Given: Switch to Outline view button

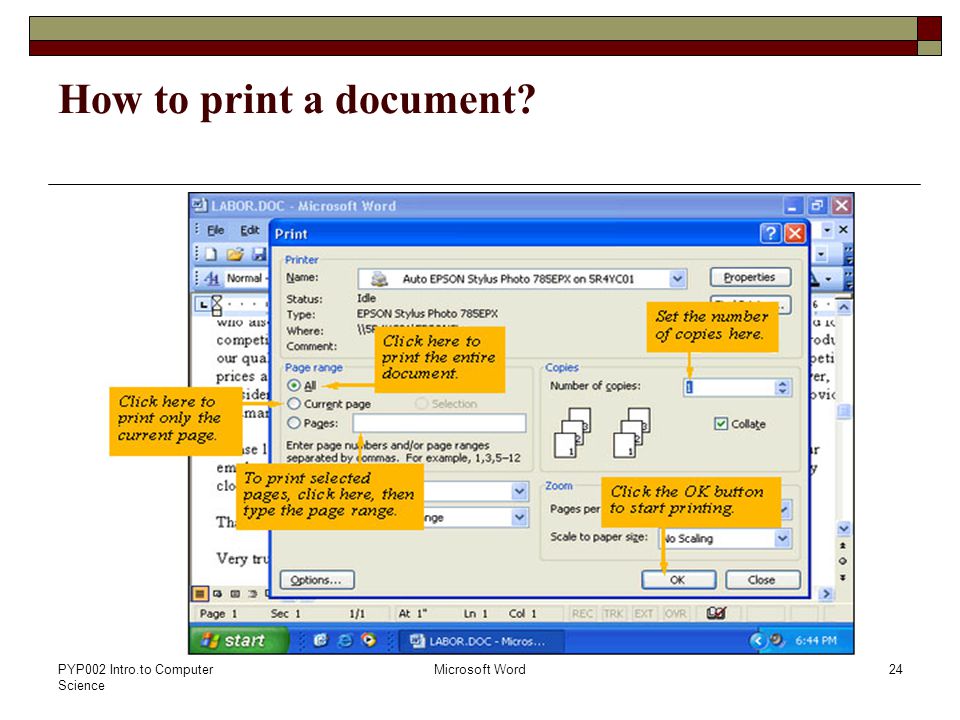Looking at the screenshot, I should [x=252, y=593].
